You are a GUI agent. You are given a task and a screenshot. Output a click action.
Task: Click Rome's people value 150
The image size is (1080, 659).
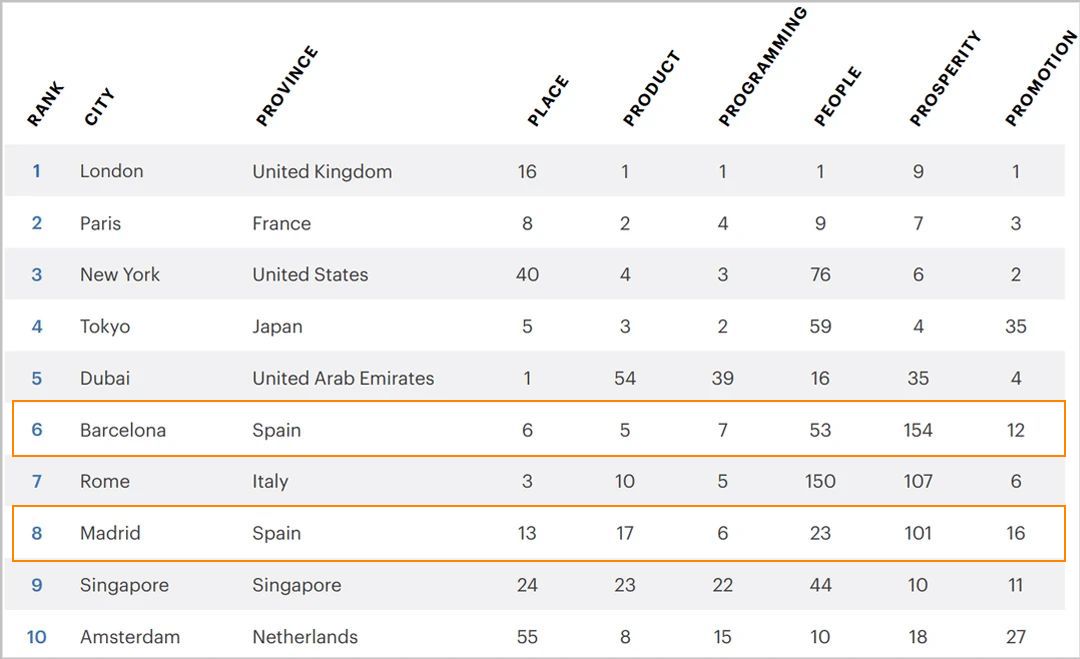[x=820, y=482]
